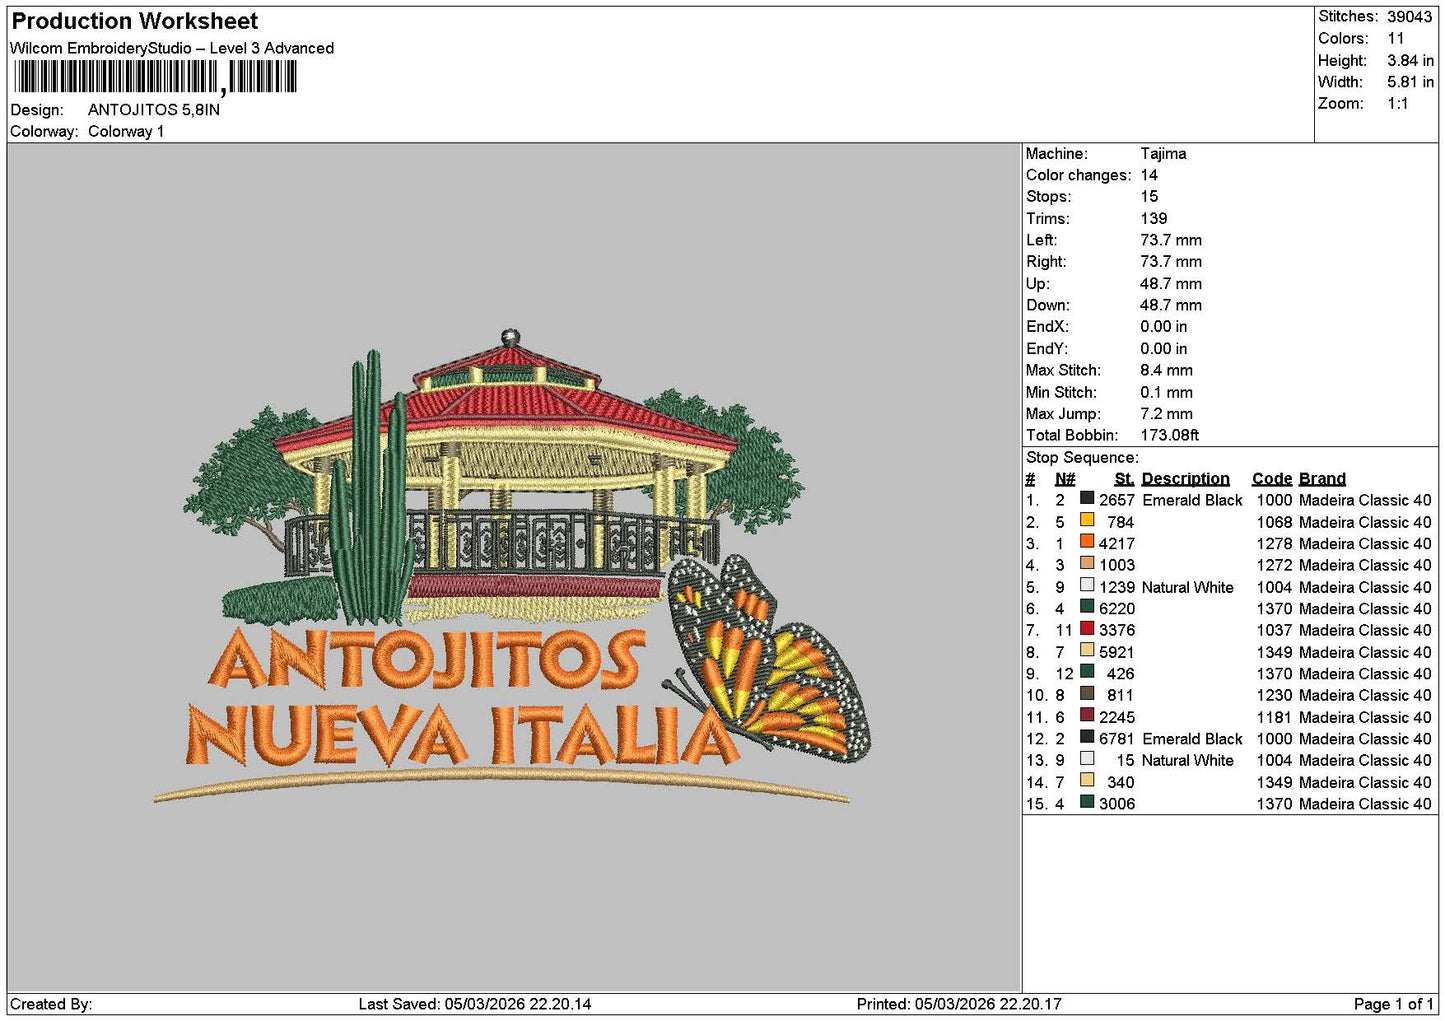This screenshot has height=1021, width=1445.
Task: Click 'Wilcom EmbroideryStudio – Level 3 Advanced' text
Action: coord(172,48)
